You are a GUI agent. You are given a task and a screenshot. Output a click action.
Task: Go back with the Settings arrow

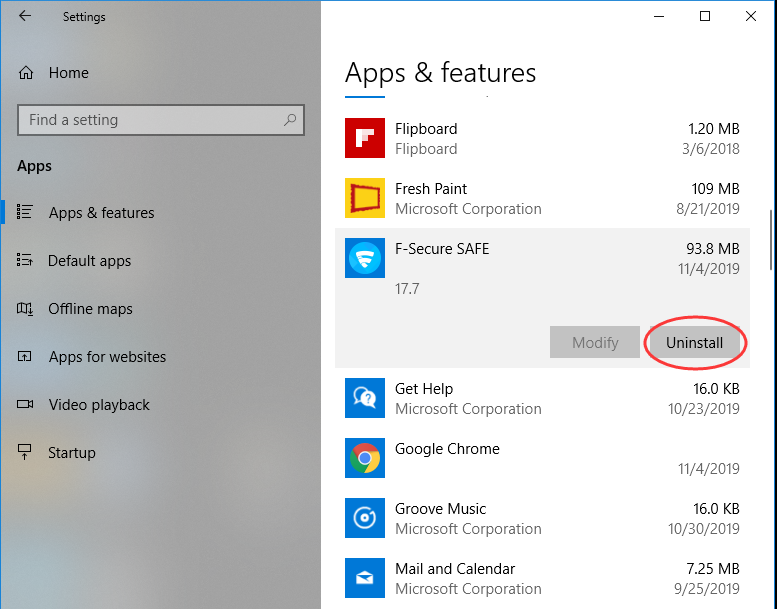click(25, 16)
